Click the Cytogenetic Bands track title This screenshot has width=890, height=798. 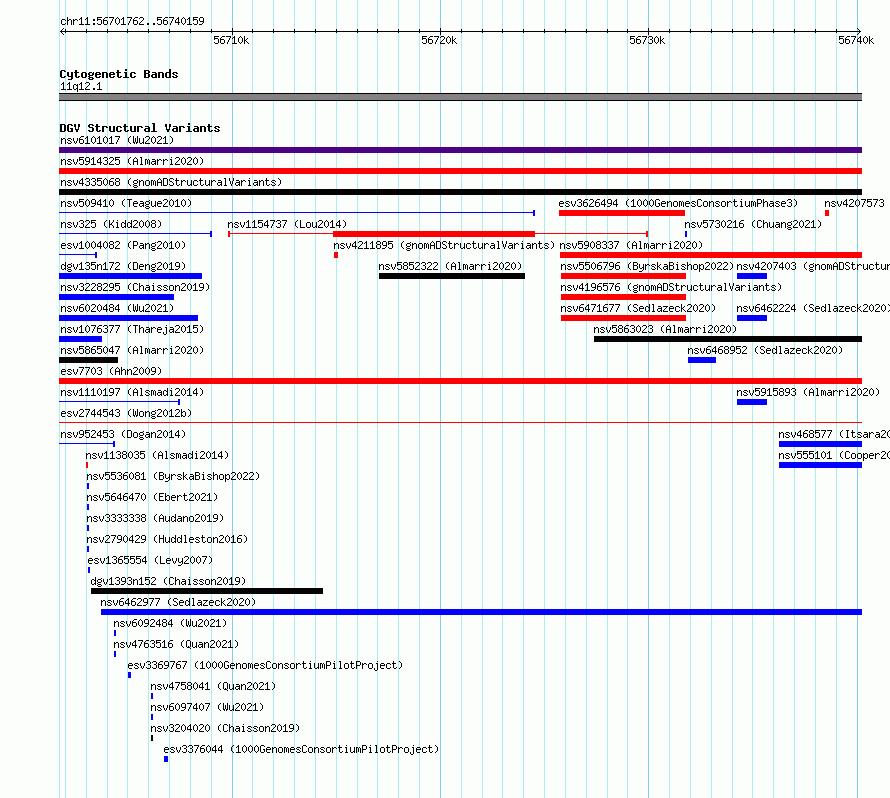pyautogui.click(x=119, y=74)
